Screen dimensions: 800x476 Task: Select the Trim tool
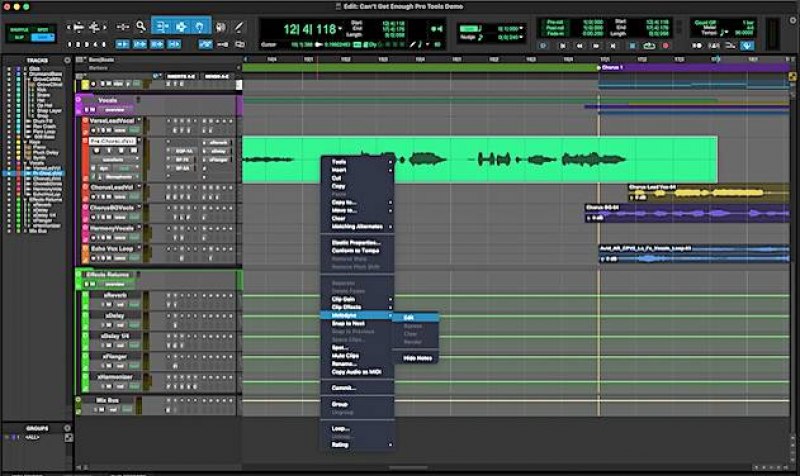coord(162,27)
